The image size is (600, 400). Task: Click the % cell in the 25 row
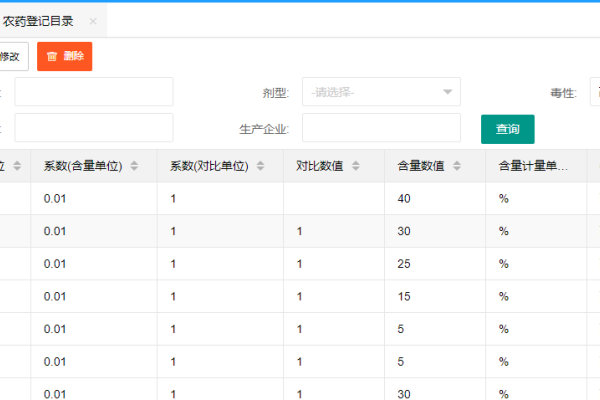(536, 264)
